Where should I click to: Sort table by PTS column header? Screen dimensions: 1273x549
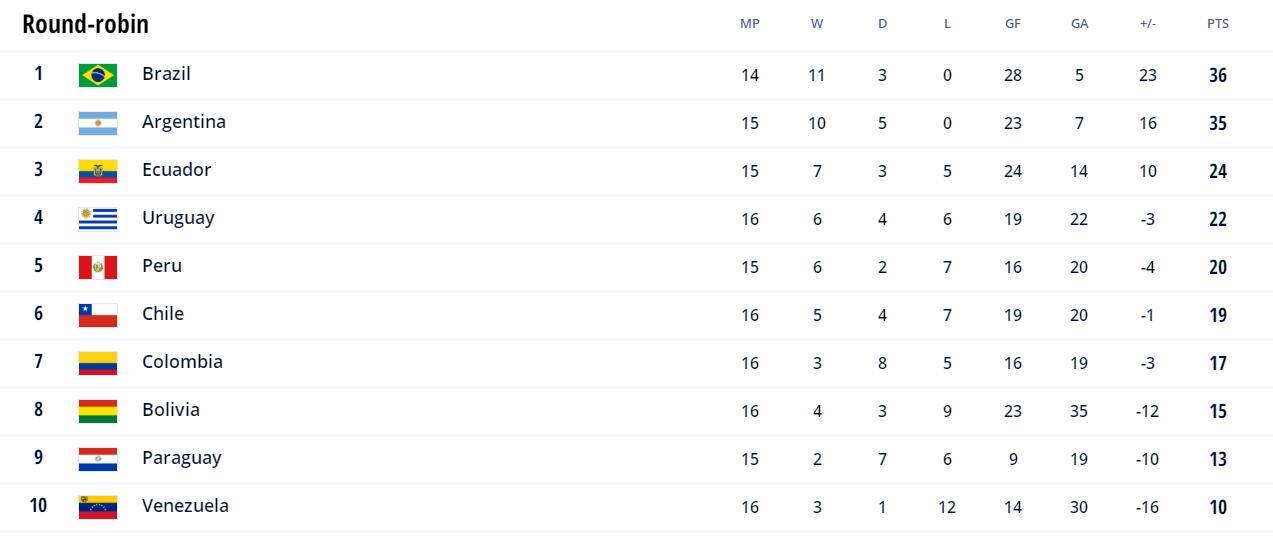click(x=1217, y=24)
